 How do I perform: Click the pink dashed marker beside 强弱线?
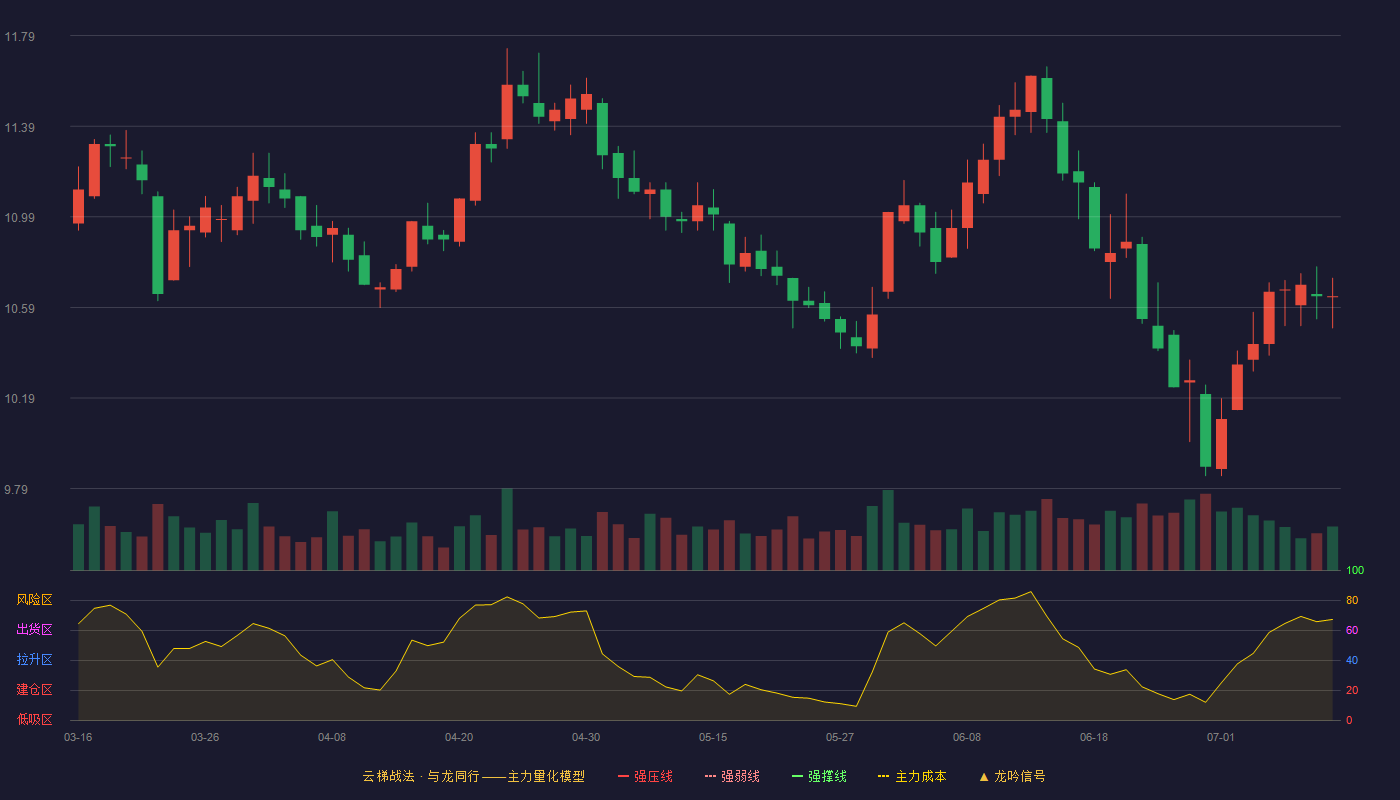[x=711, y=776]
